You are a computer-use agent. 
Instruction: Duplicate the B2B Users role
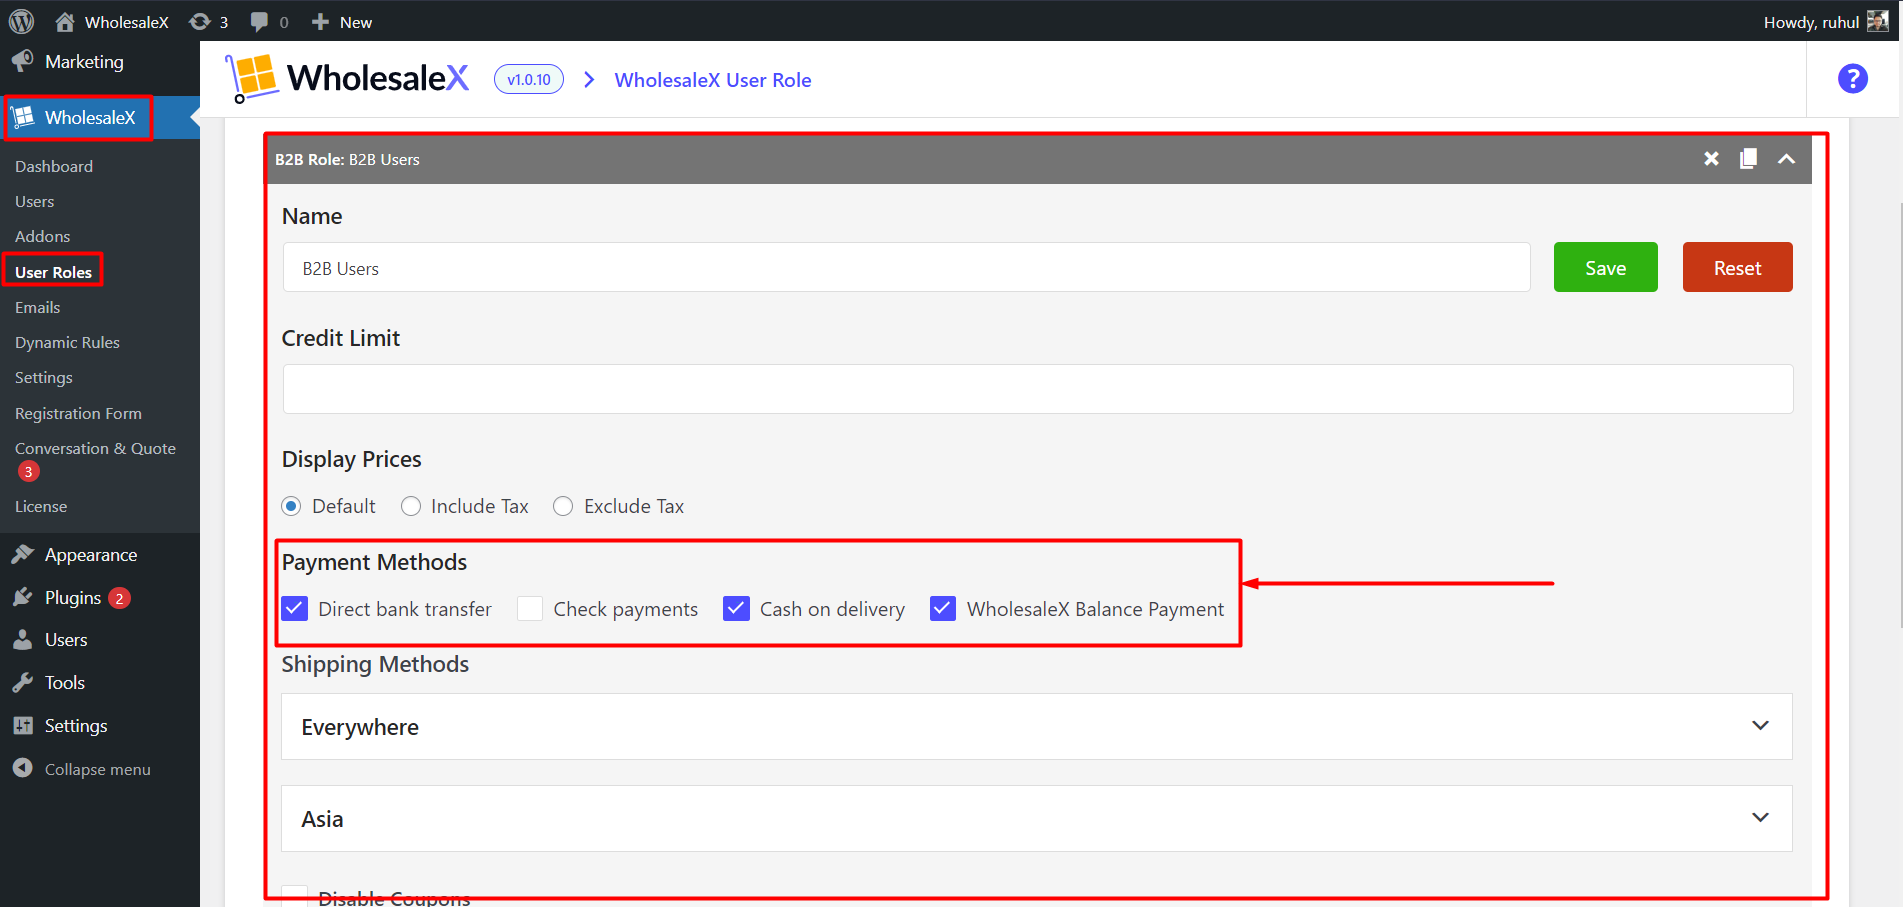1748,159
